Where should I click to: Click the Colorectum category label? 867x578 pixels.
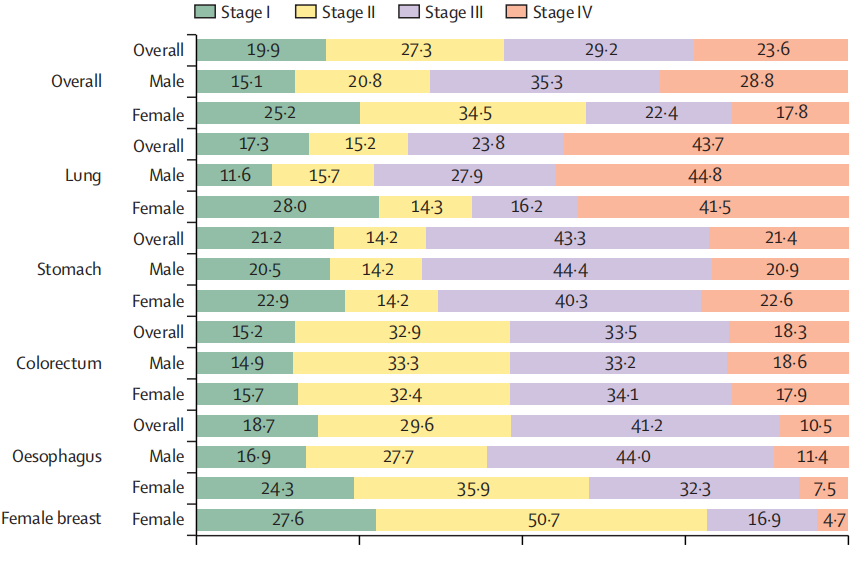click(59, 363)
